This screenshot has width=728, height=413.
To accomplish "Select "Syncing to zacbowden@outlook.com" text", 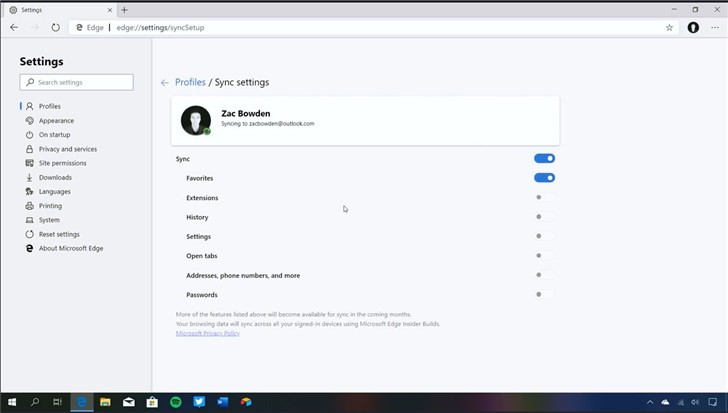I will pyautogui.click(x=268, y=124).
